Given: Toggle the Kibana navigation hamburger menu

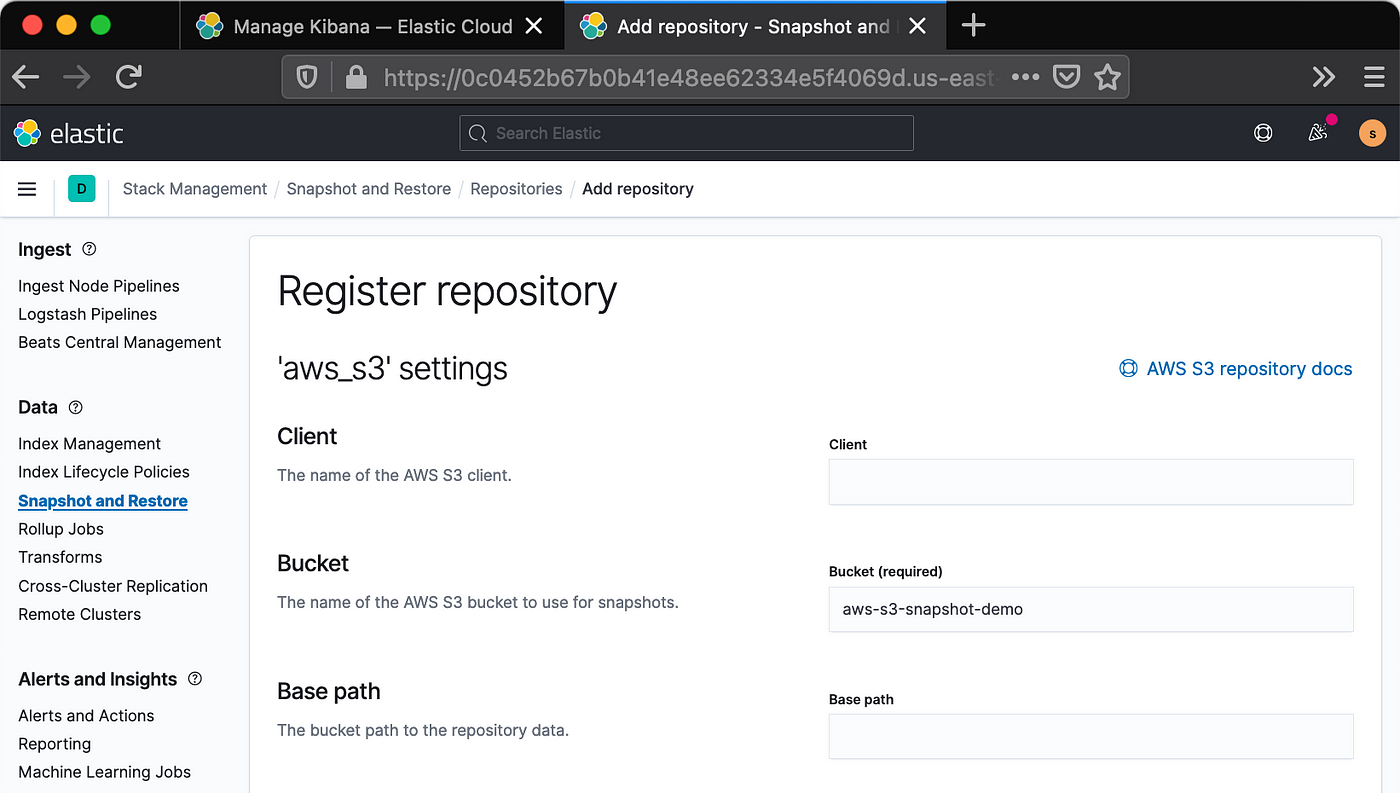Looking at the screenshot, I should coord(27,189).
